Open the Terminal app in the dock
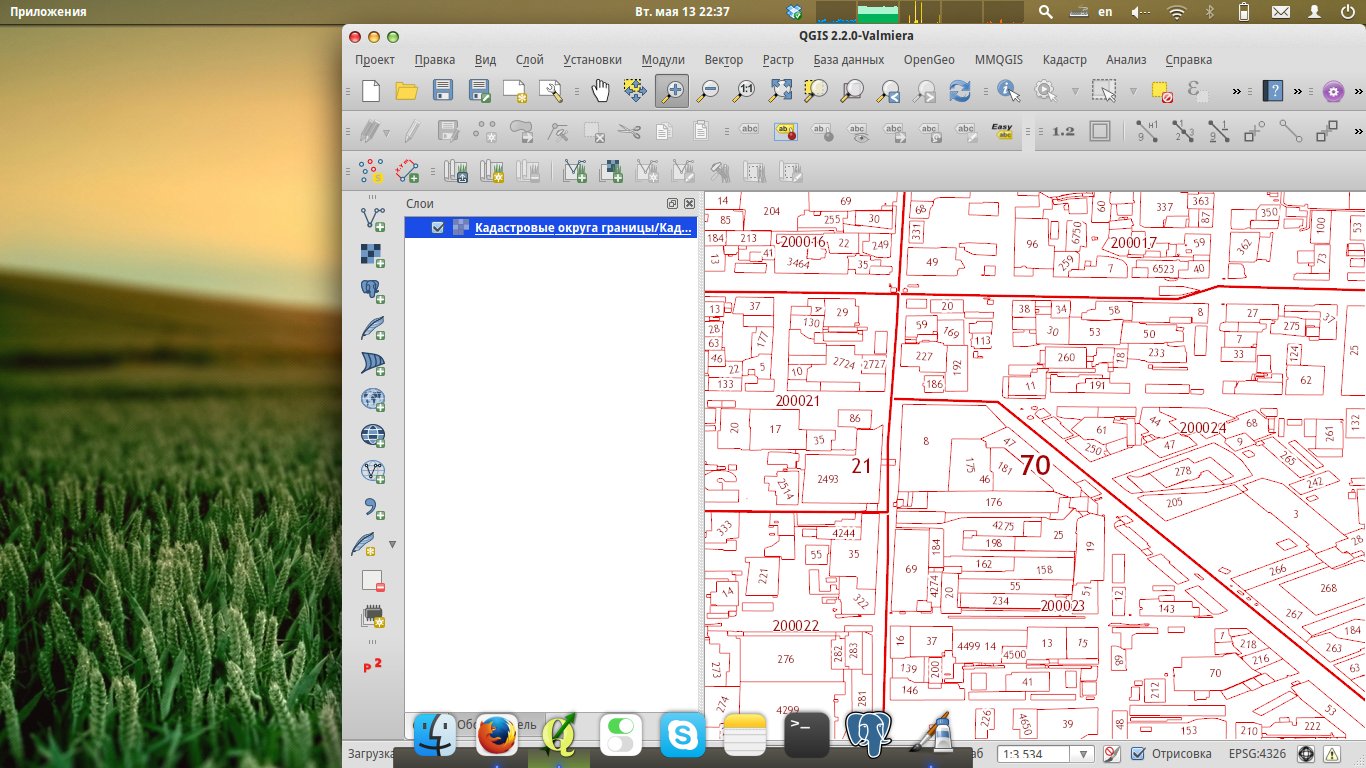This screenshot has height=768, width=1366. point(806,736)
